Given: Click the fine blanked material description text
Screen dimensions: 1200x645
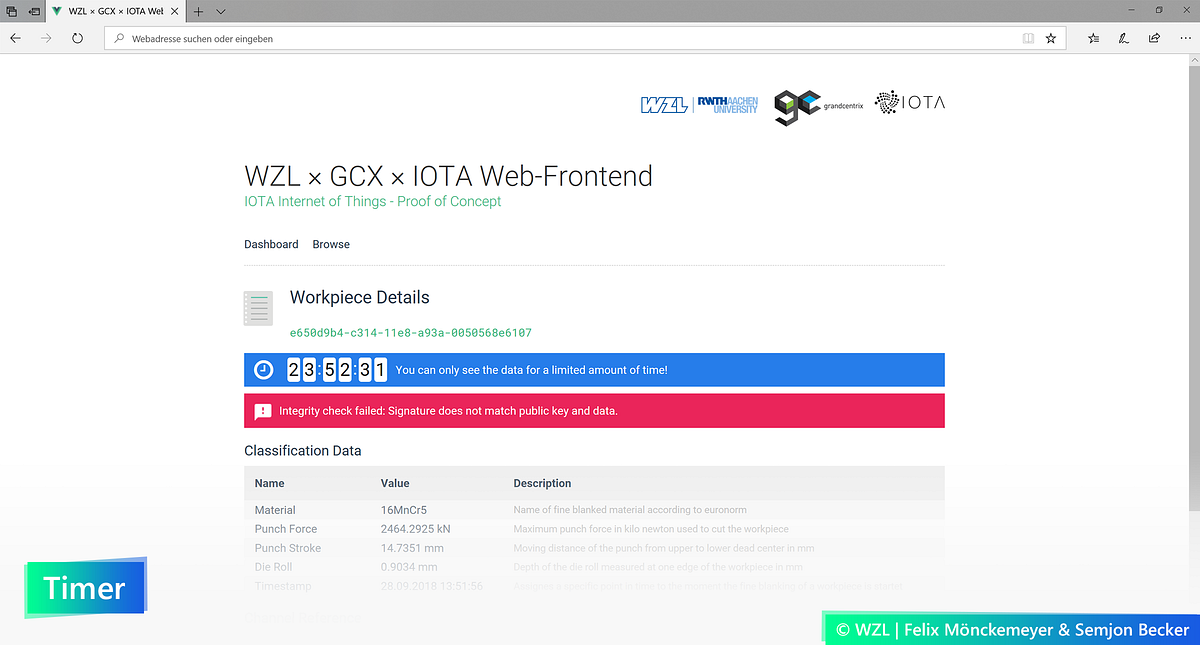Looking at the screenshot, I should click(630, 510).
